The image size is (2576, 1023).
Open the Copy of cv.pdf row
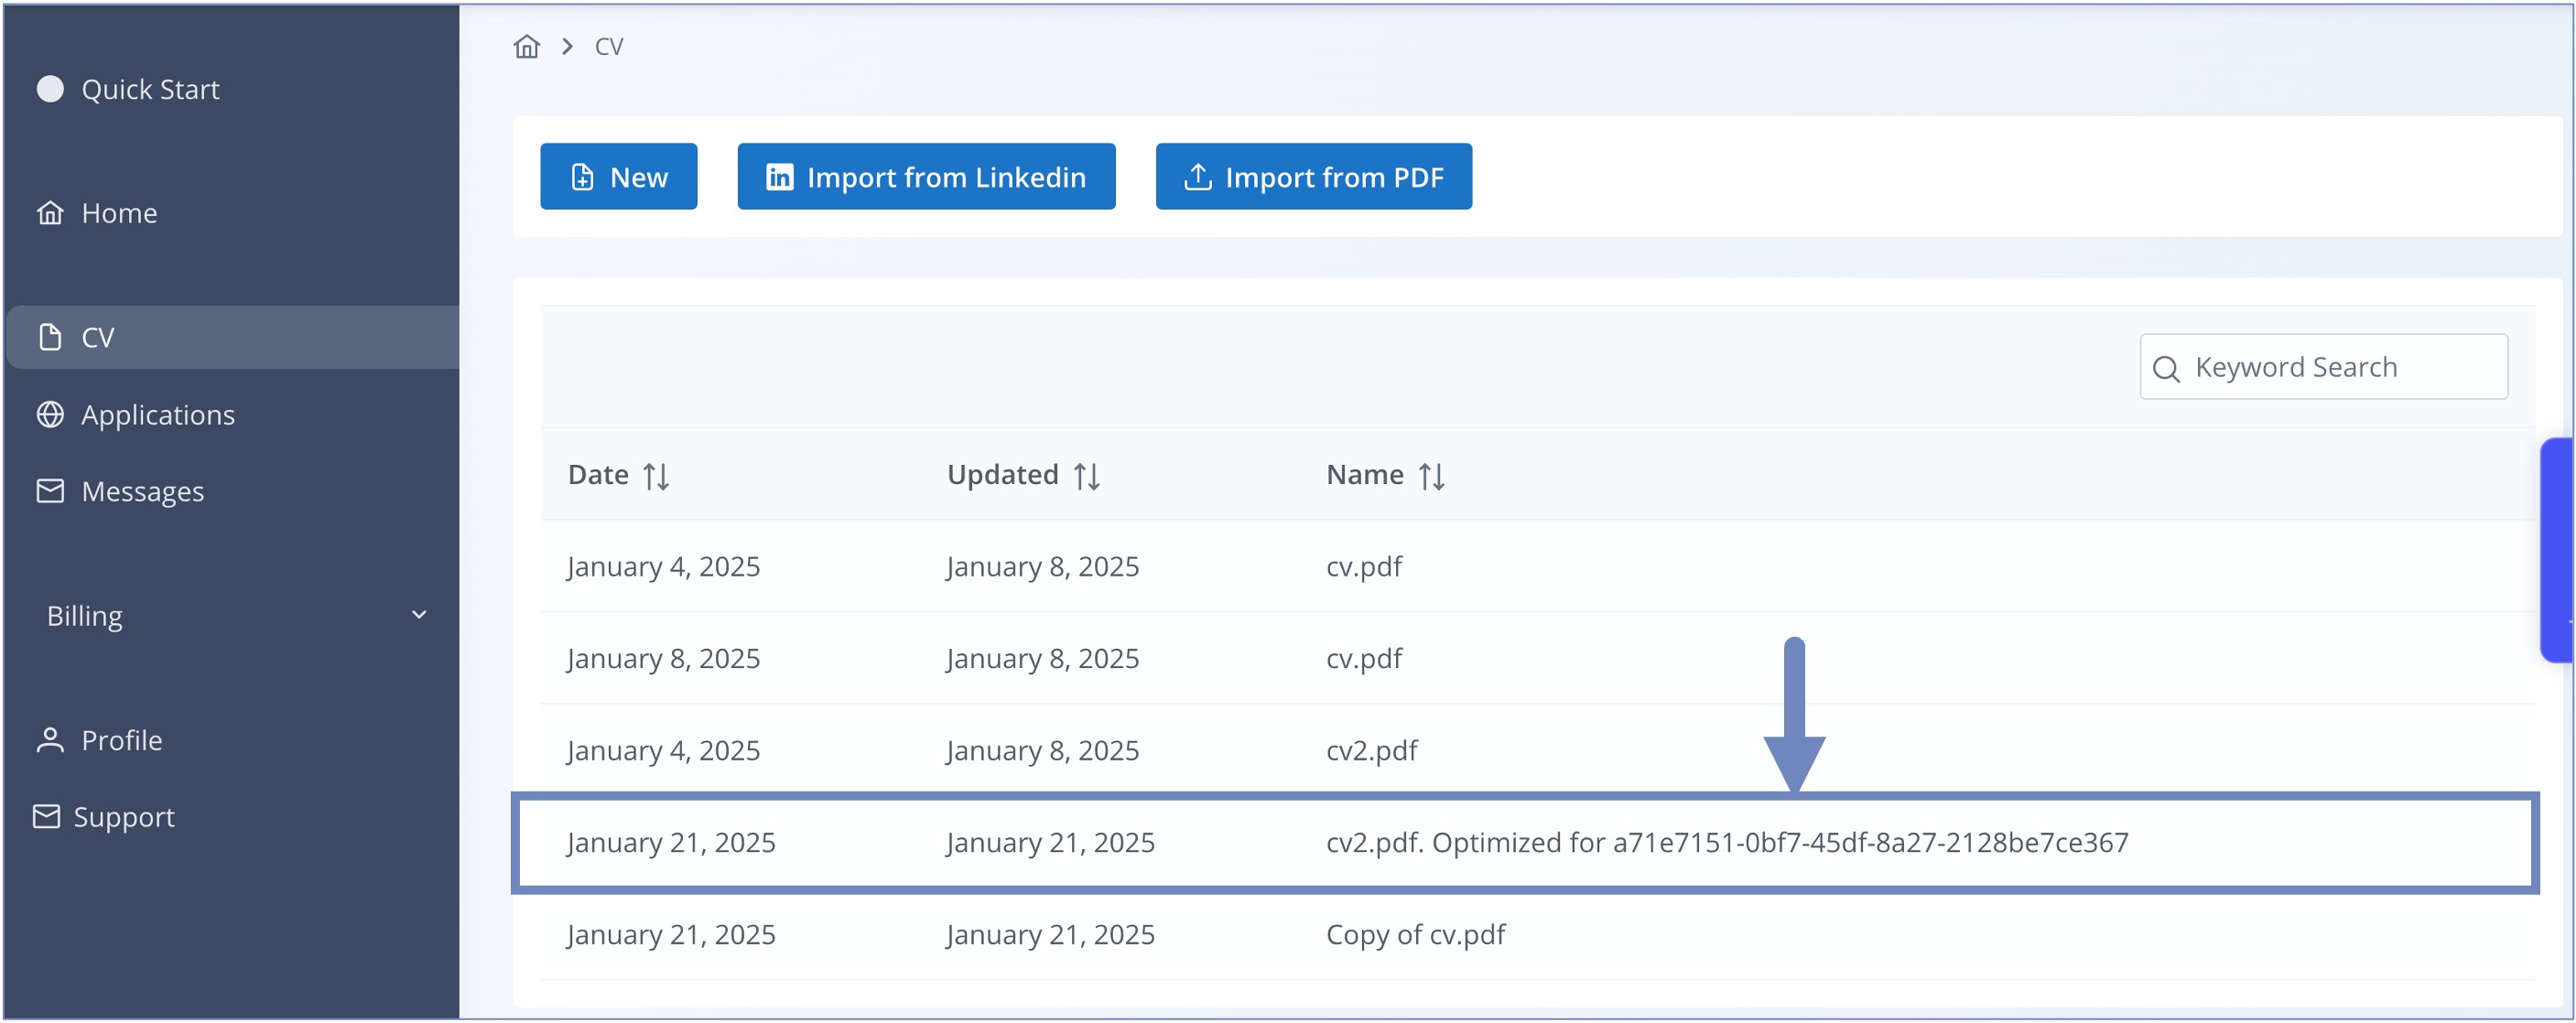1537,934
